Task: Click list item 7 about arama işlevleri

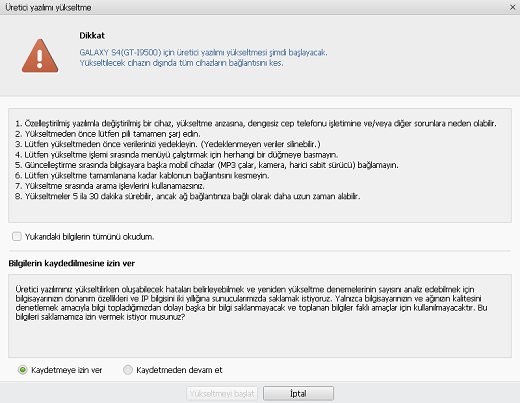Action: pos(110,186)
